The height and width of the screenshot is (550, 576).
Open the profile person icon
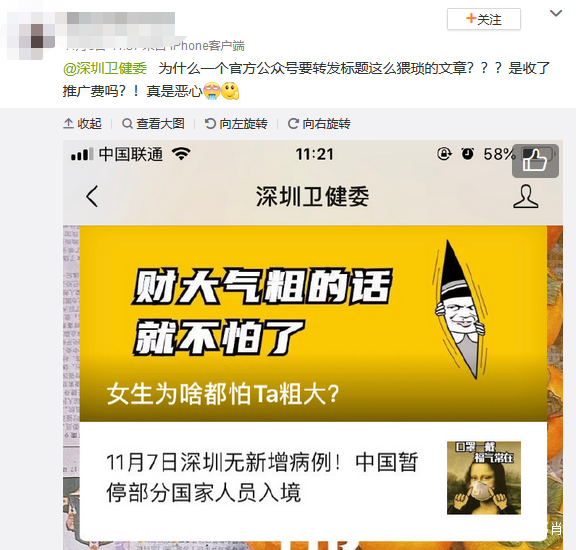click(x=526, y=196)
